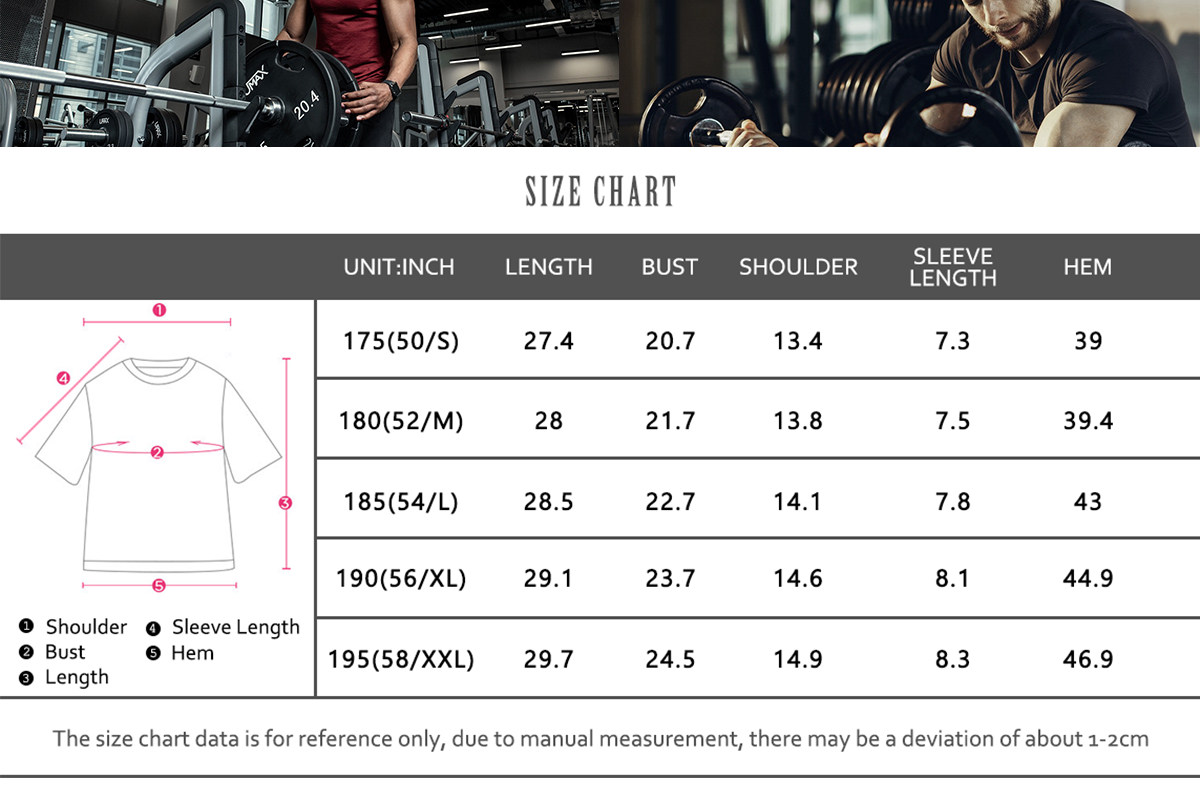Click the 175(50/S) size row label
The width and height of the screenshot is (1200, 811).
click(x=400, y=341)
